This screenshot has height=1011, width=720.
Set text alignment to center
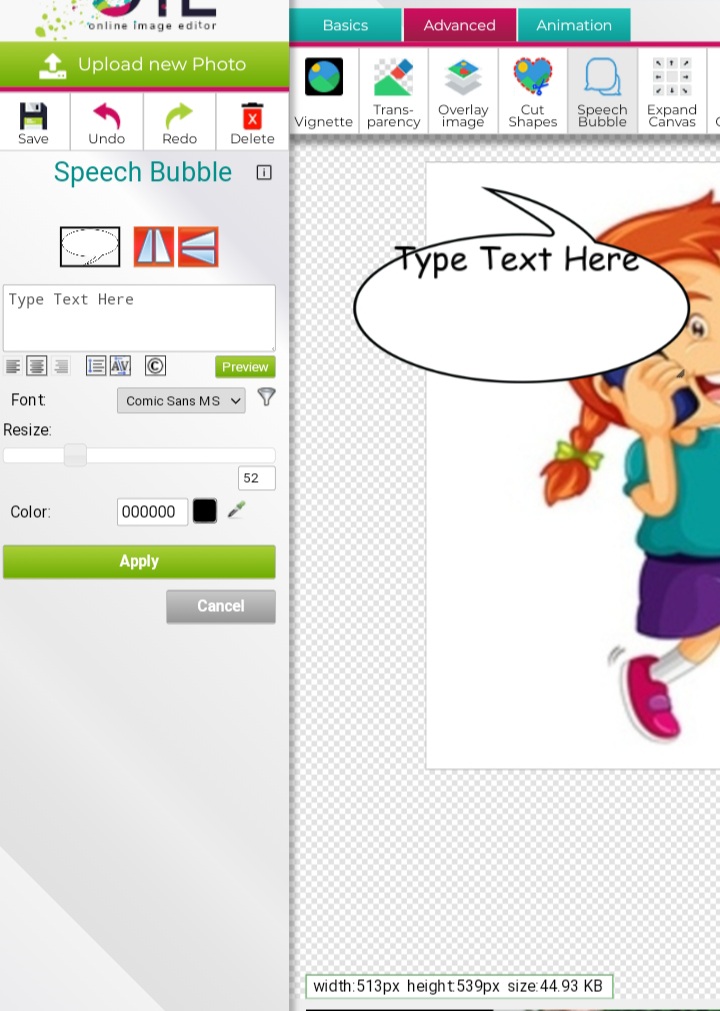(37, 366)
